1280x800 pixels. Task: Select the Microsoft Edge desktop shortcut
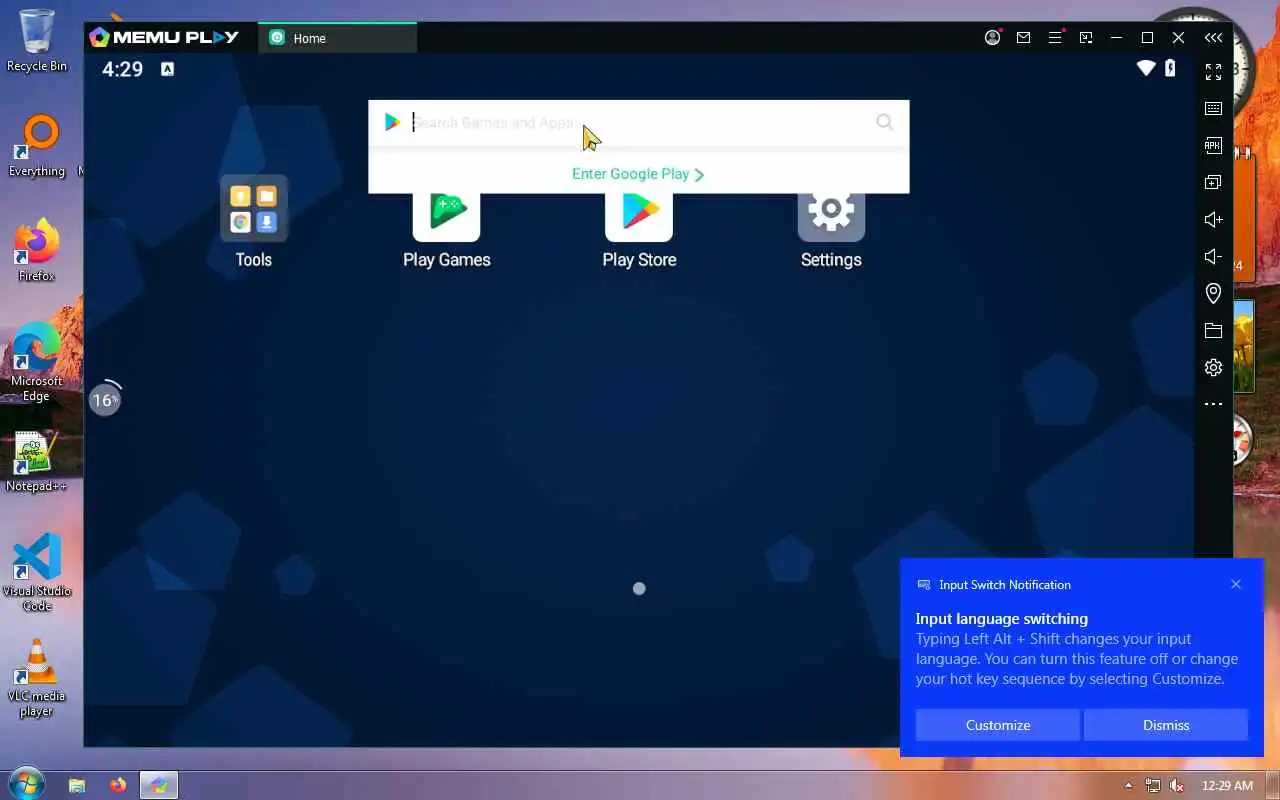(x=37, y=363)
